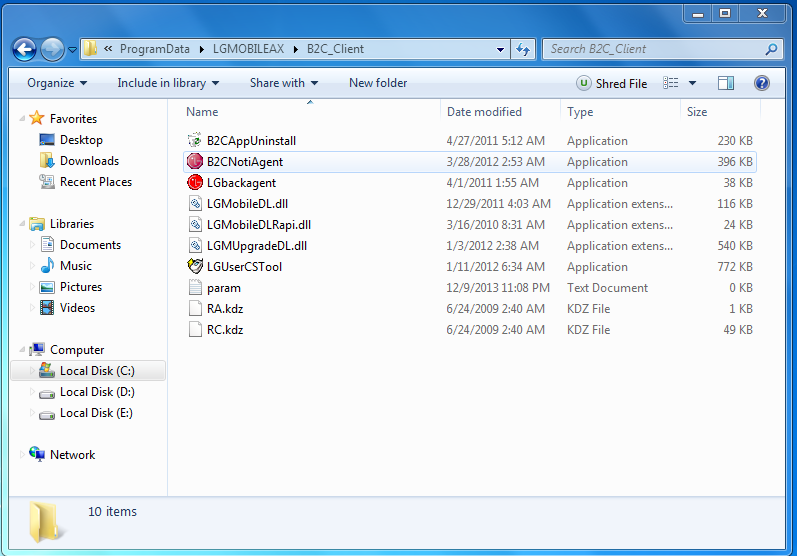Click the B2CAppUninstall file icon
The image size is (797, 556).
pos(195,140)
